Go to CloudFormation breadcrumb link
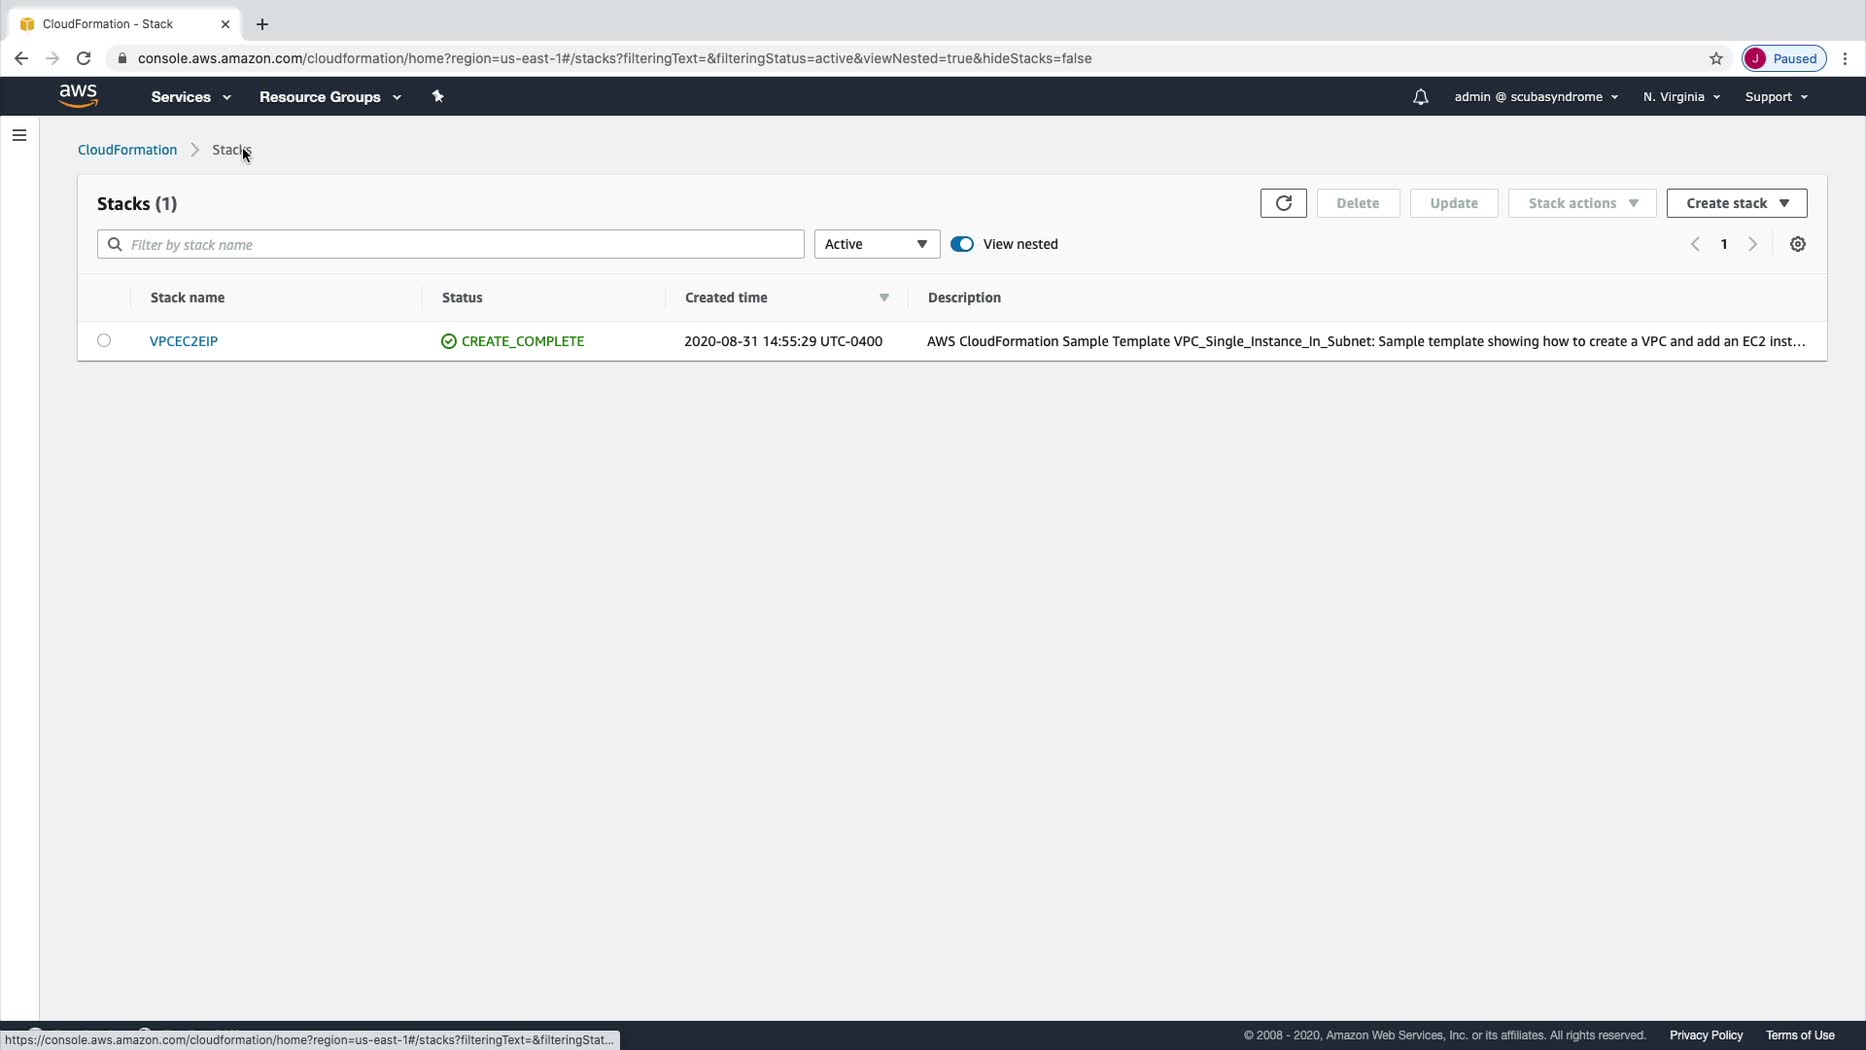The image size is (1866, 1050). coord(127,150)
